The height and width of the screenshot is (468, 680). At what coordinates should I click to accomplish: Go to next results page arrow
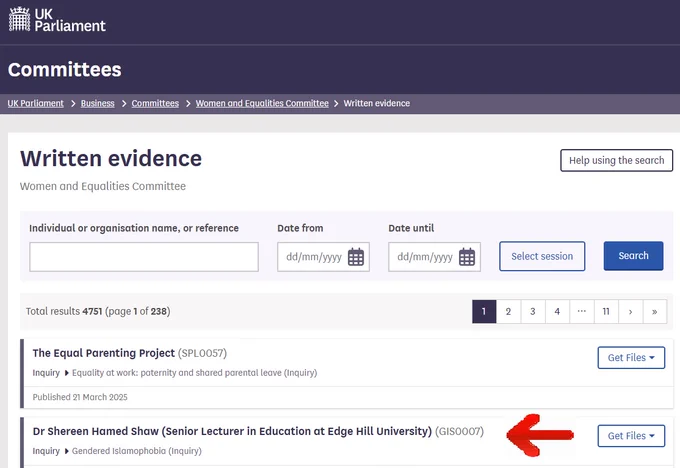point(630,311)
